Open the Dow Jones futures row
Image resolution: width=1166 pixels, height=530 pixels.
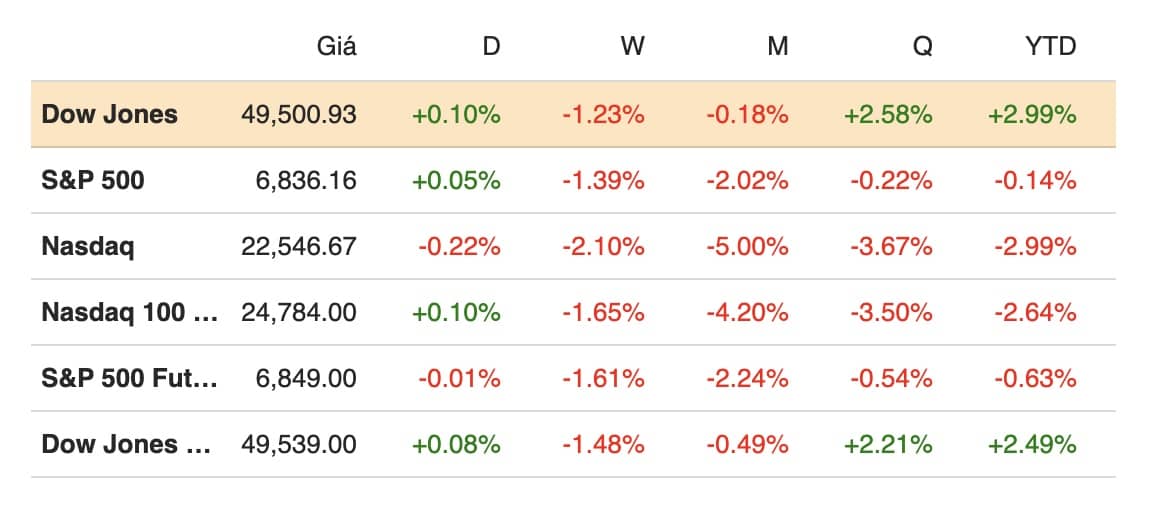tap(125, 444)
